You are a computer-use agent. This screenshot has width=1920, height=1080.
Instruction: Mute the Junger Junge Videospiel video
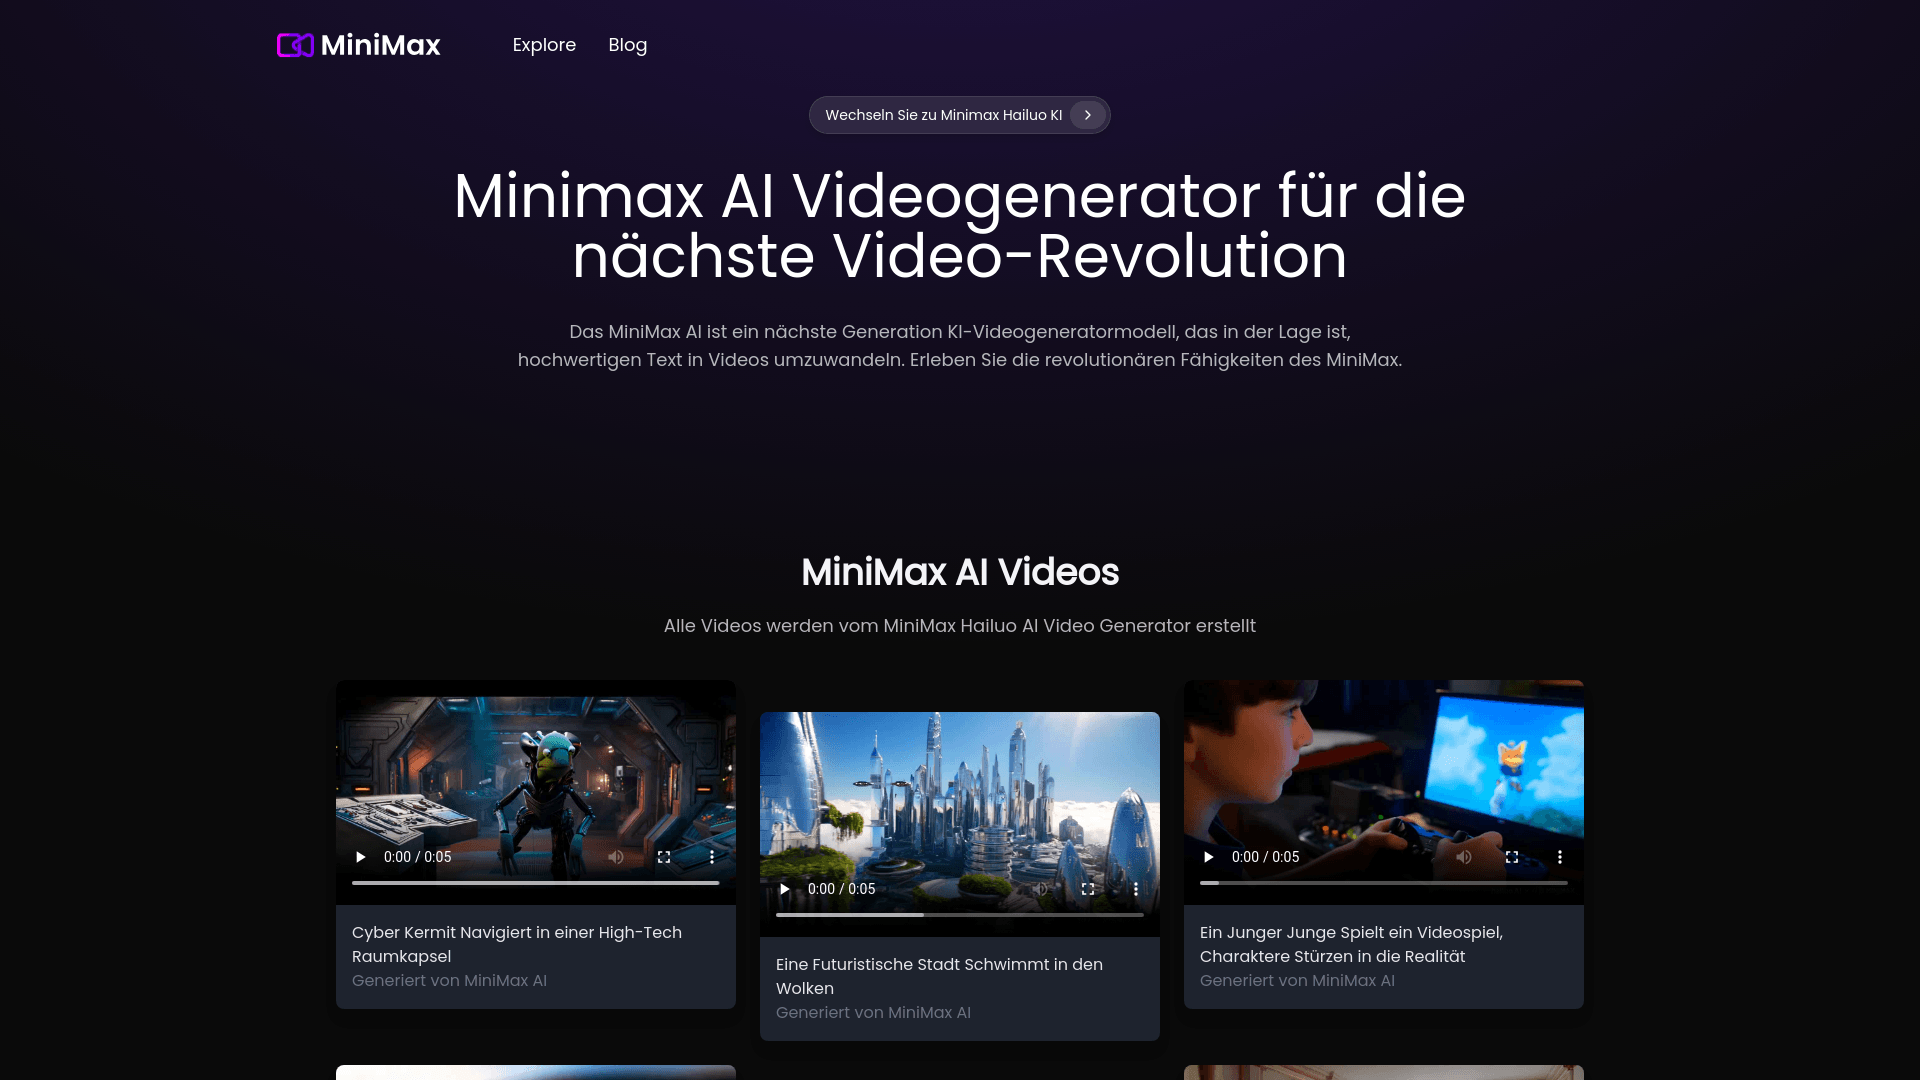(x=1464, y=857)
